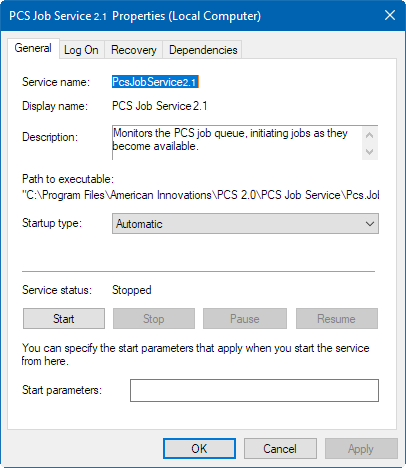406x468 pixels.
Task: Open the Log On tab
Action: point(81,50)
